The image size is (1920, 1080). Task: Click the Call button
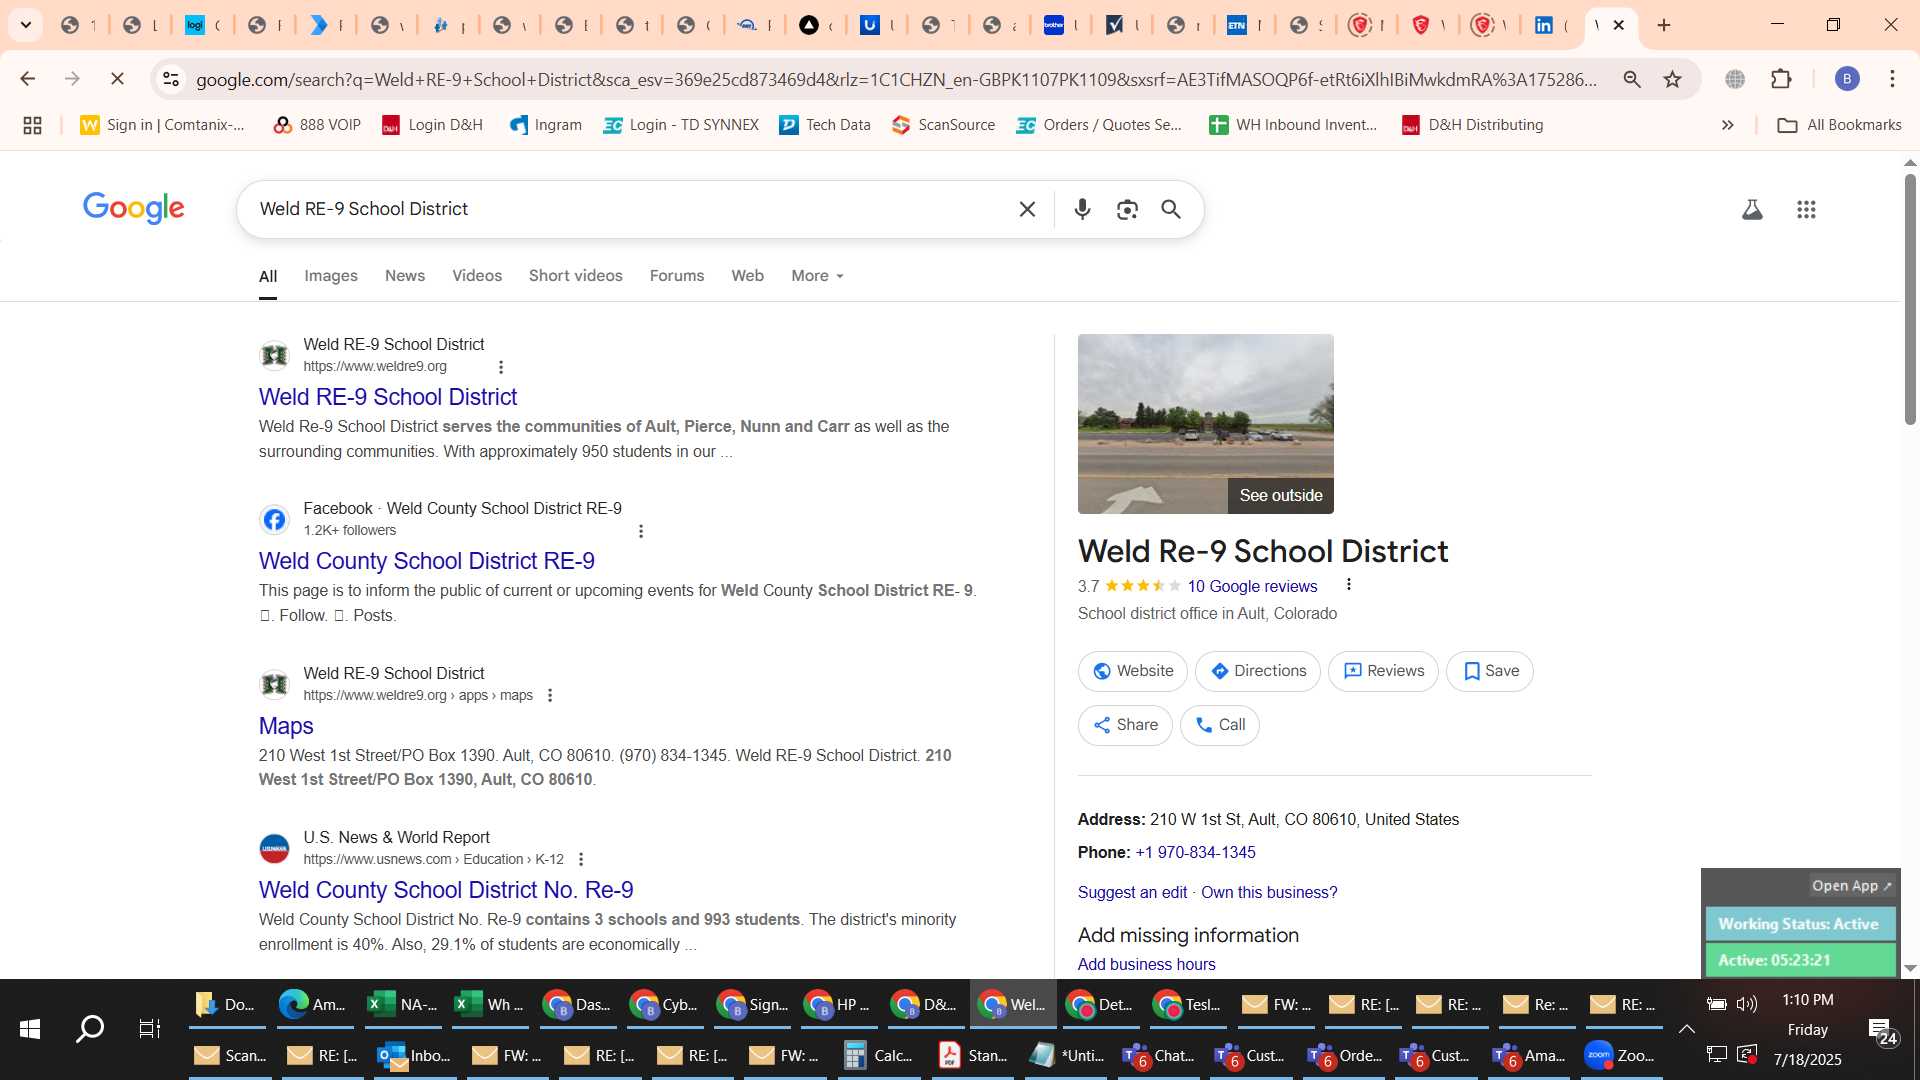[x=1220, y=725]
